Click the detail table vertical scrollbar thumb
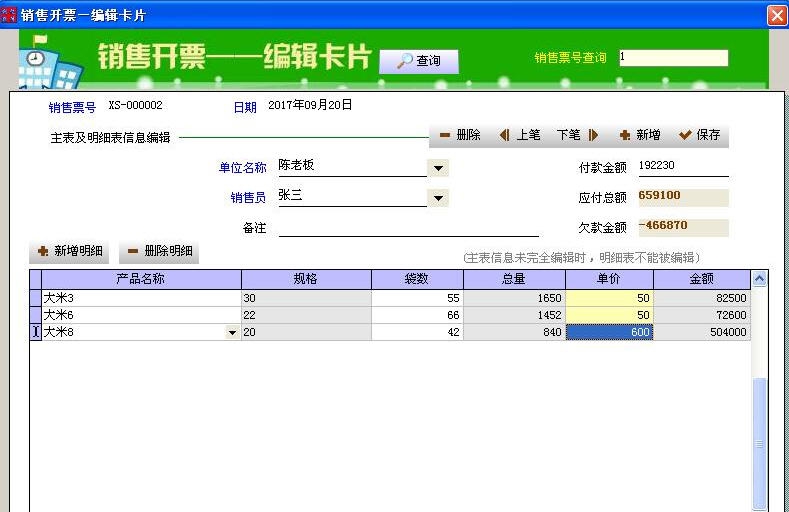This screenshot has width=789, height=512. pyautogui.click(x=759, y=444)
